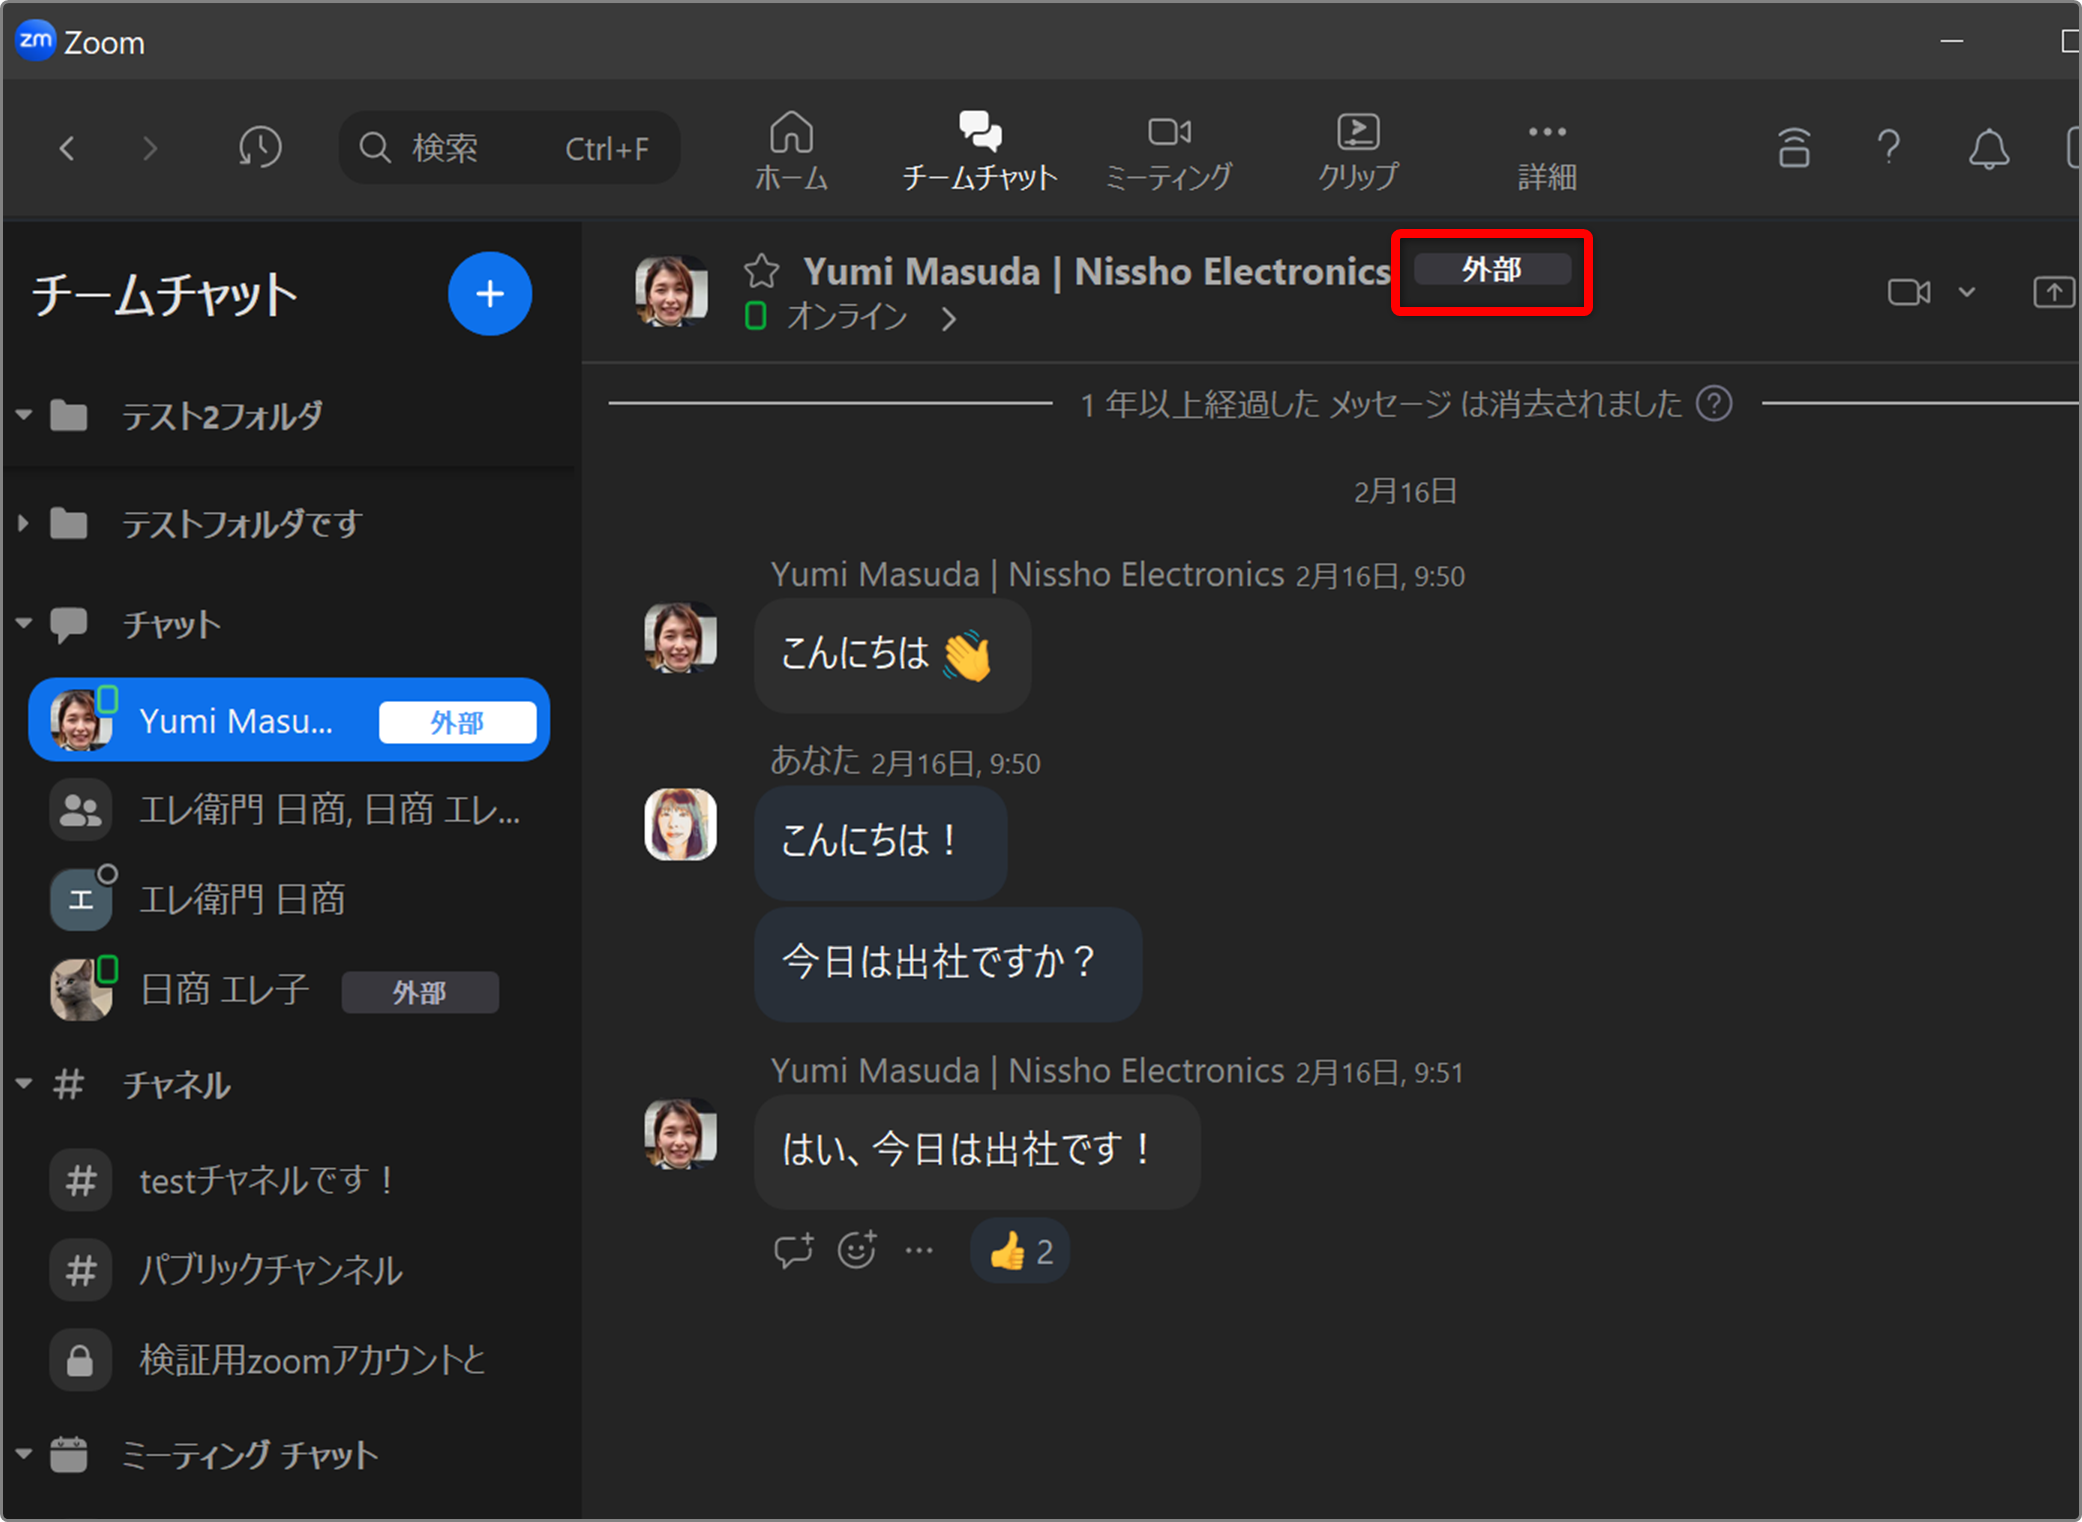Go forward with the right arrow button
Screen dimensions: 2082x1522
click(150, 149)
